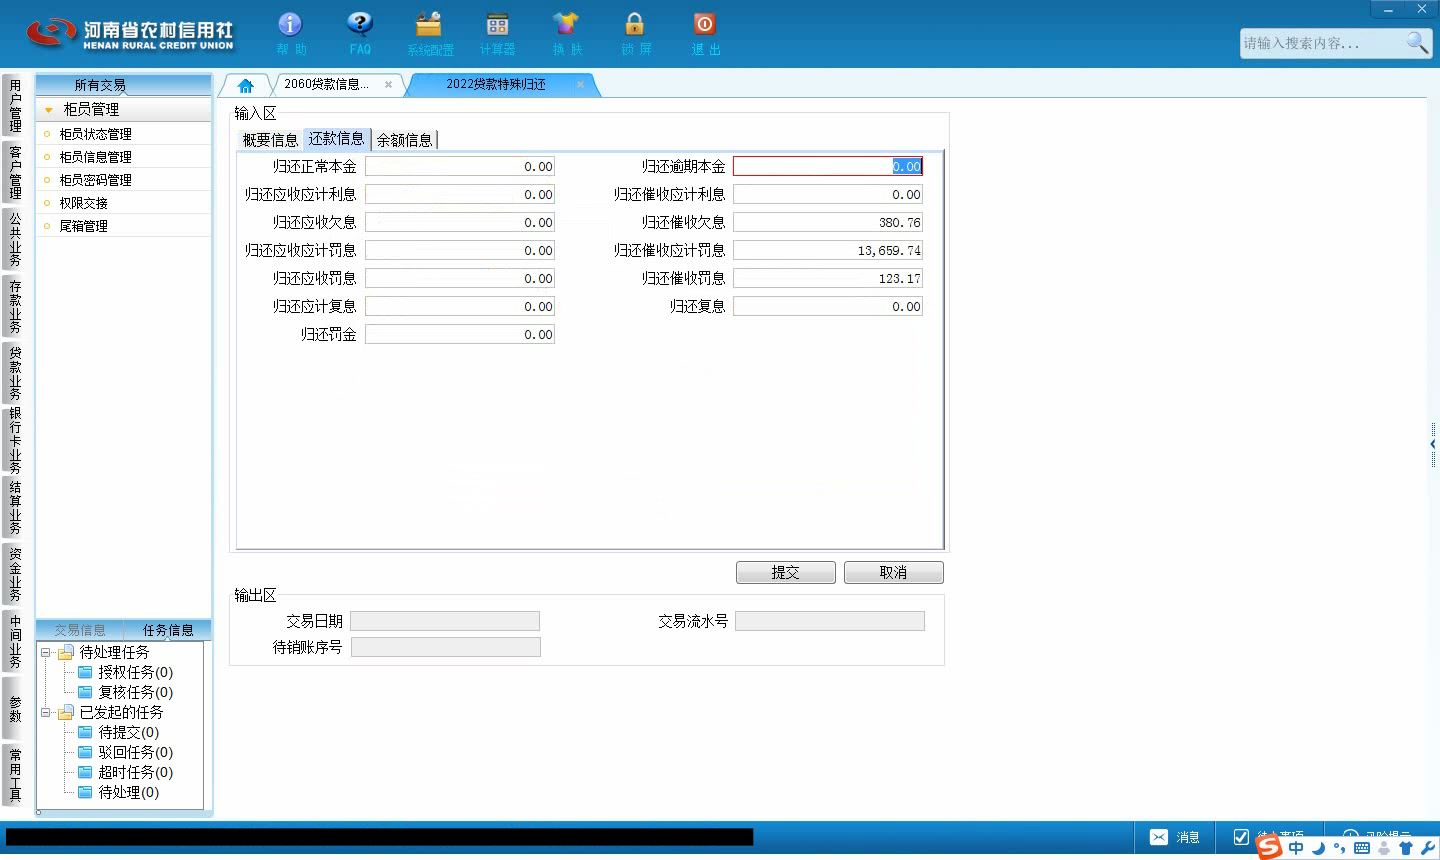1440x860 pixels.
Task: Click the search content input box
Action: 1322,43
